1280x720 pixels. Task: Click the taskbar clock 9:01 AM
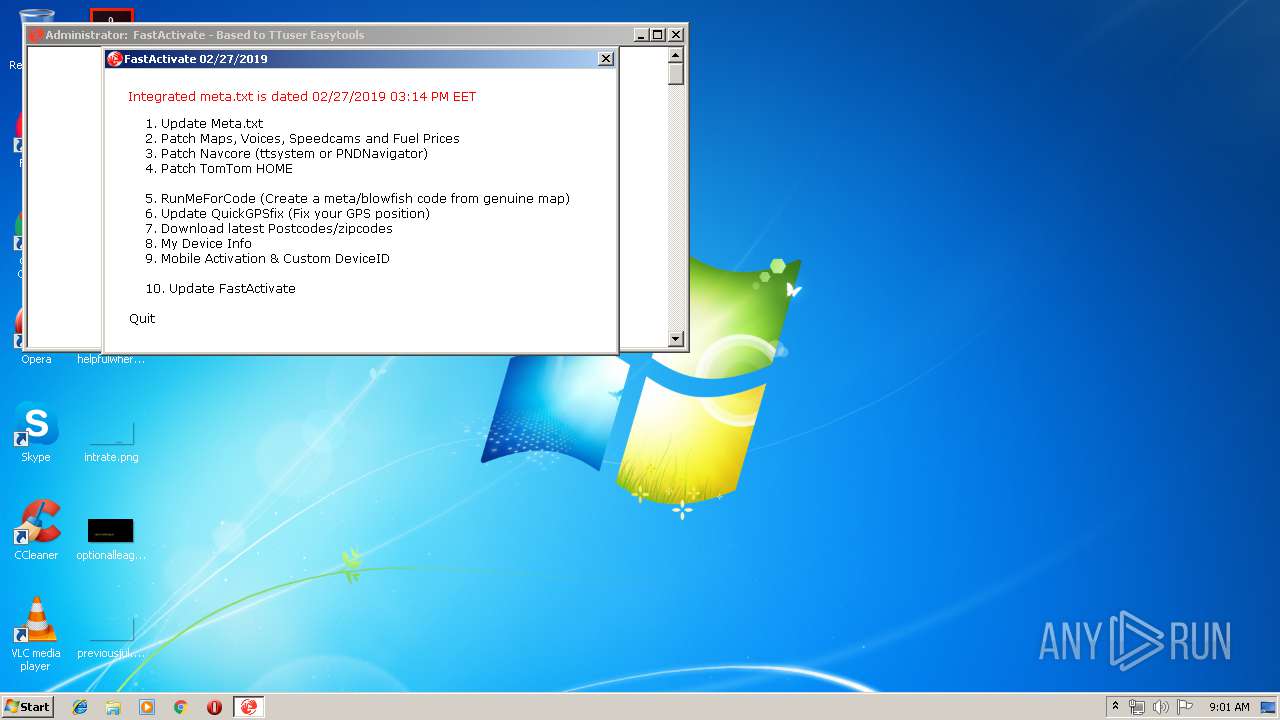(x=1229, y=707)
